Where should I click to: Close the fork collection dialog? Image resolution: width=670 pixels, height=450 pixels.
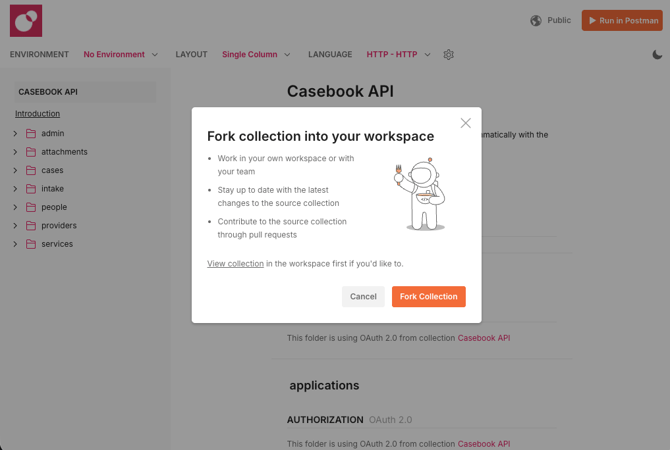click(465, 123)
